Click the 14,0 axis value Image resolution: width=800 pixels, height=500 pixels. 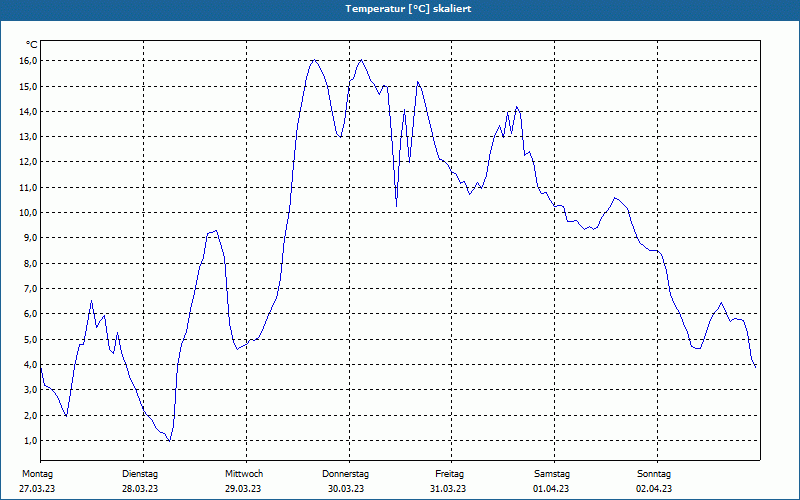click(27, 112)
